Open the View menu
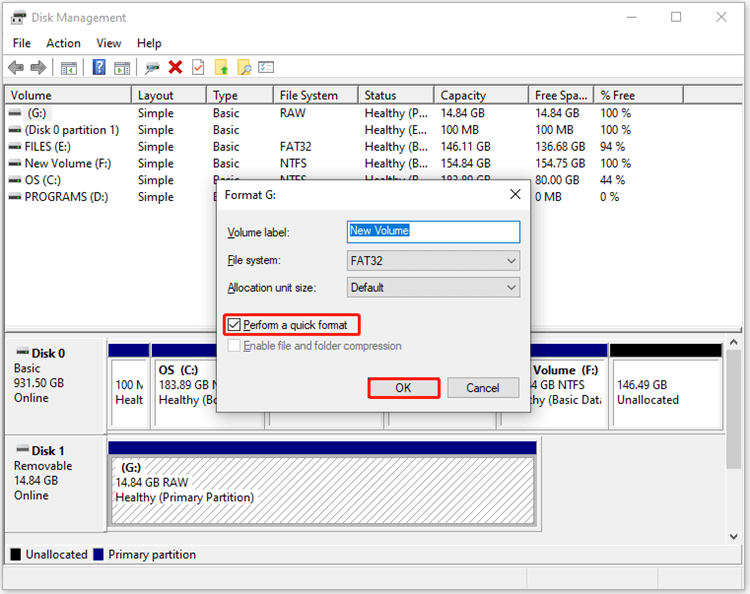 (109, 43)
